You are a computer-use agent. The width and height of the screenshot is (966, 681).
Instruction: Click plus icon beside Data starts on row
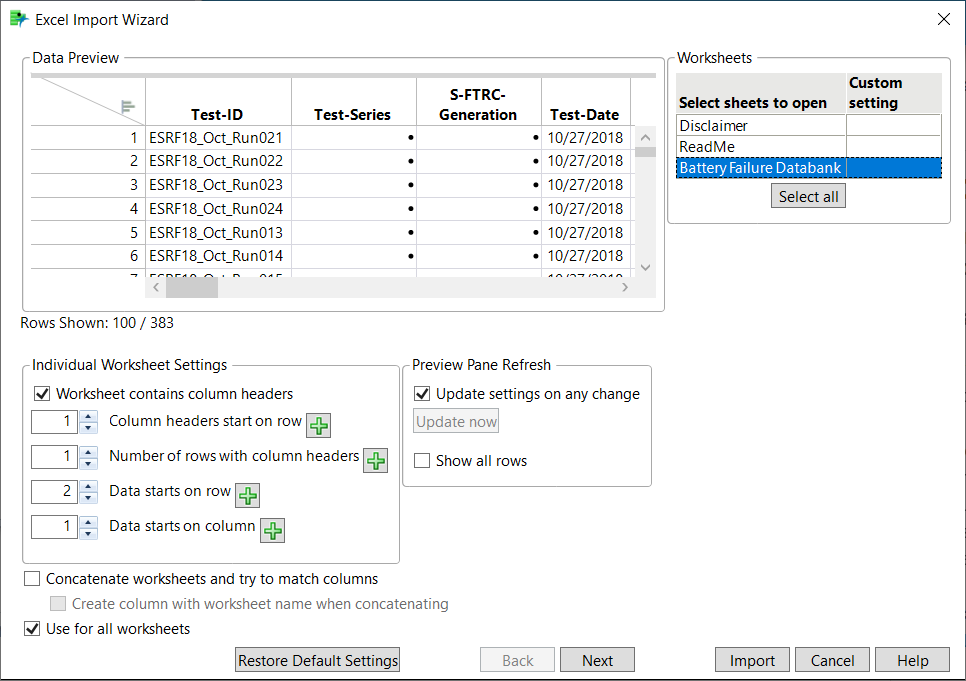(x=247, y=495)
